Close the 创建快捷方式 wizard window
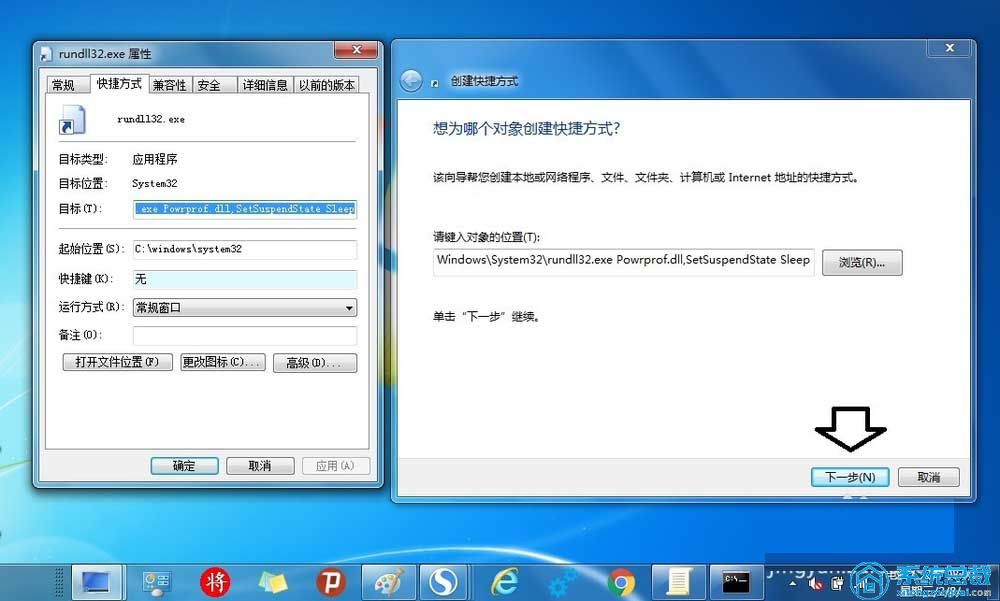This screenshot has width=1000, height=601. pos(950,48)
